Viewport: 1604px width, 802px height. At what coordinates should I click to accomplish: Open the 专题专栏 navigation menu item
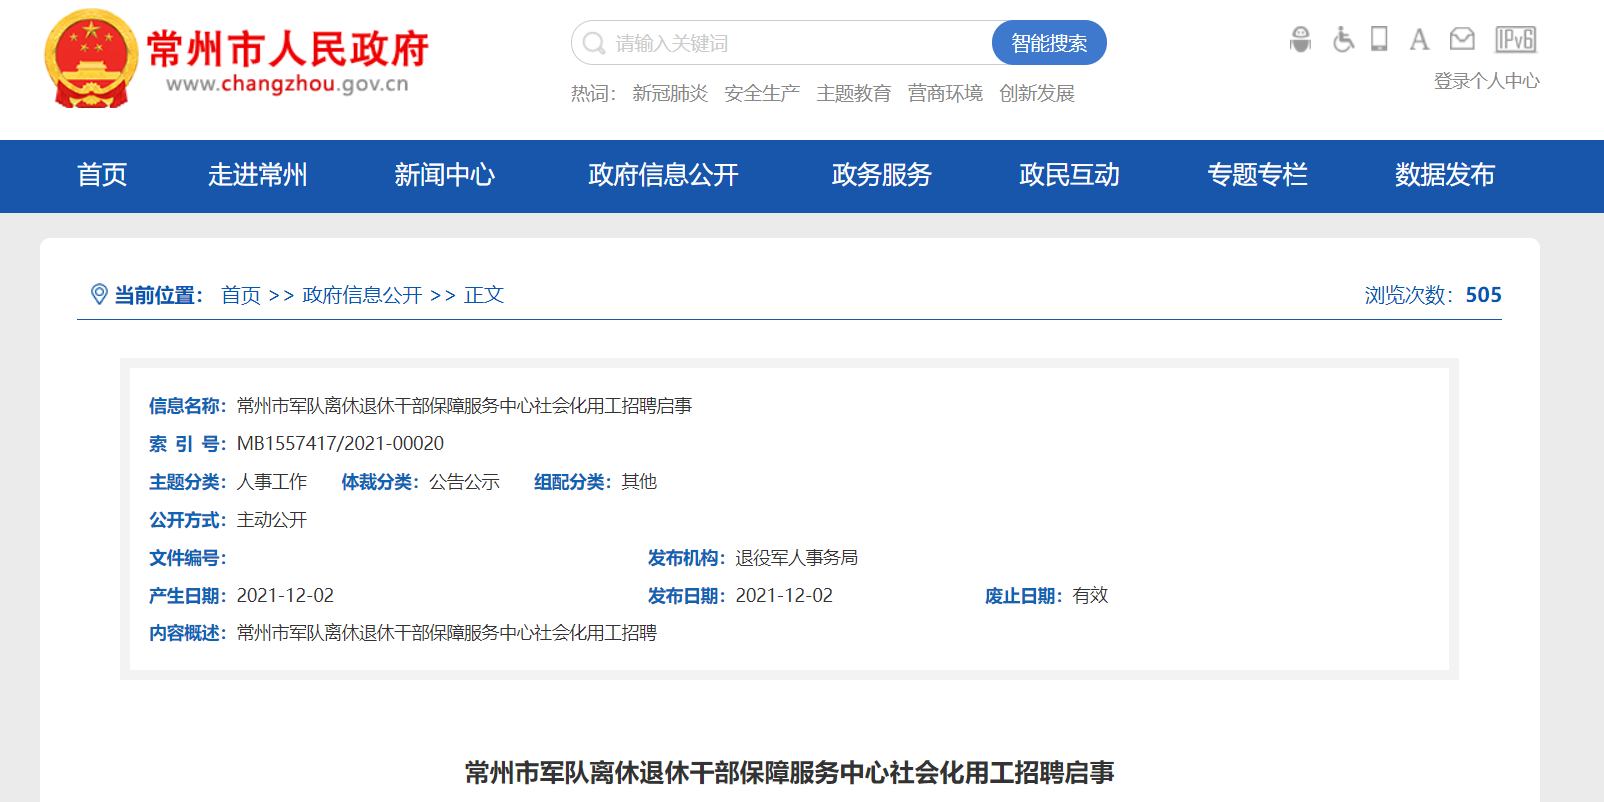point(1257,175)
